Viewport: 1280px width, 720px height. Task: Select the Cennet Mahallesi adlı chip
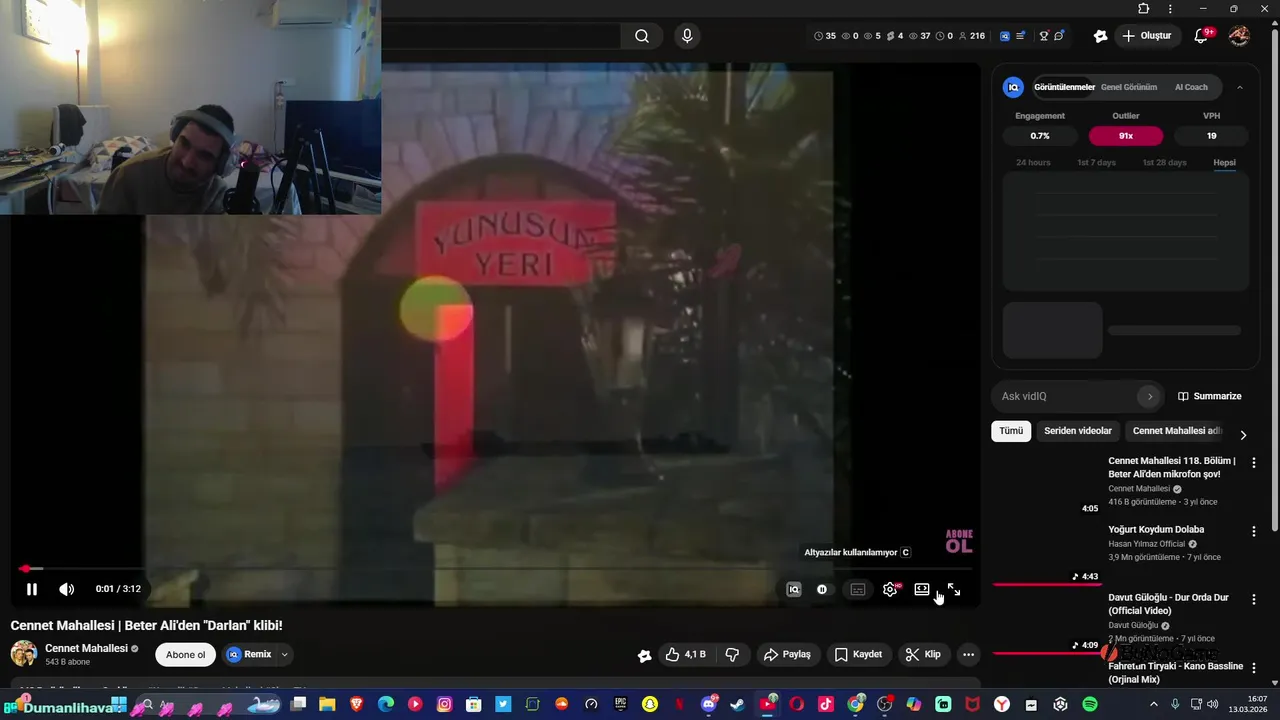point(1176,431)
